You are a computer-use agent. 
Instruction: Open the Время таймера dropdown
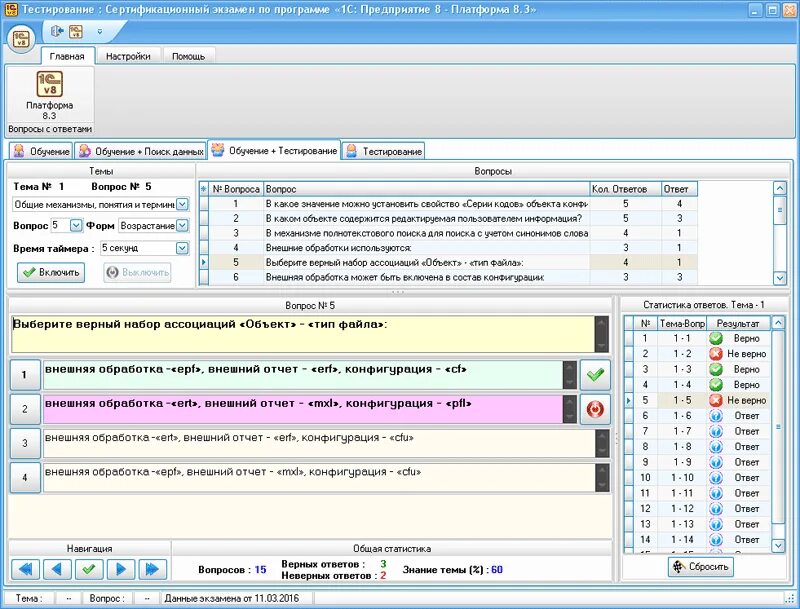click(x=182, y=248)
